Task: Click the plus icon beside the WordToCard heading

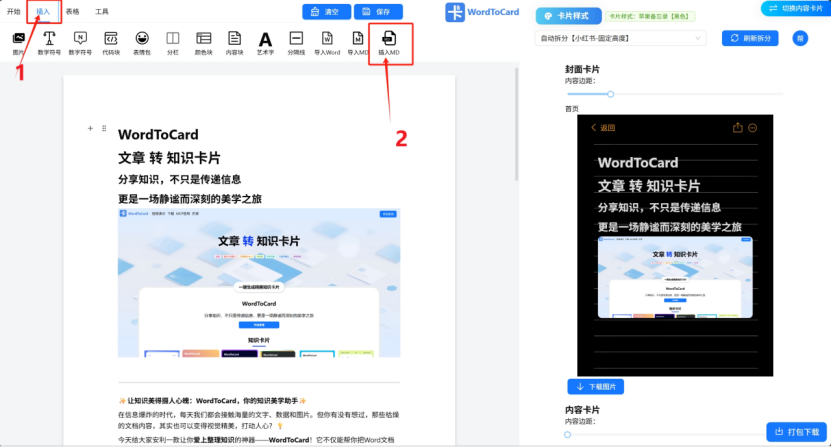Action: [90, 128]
